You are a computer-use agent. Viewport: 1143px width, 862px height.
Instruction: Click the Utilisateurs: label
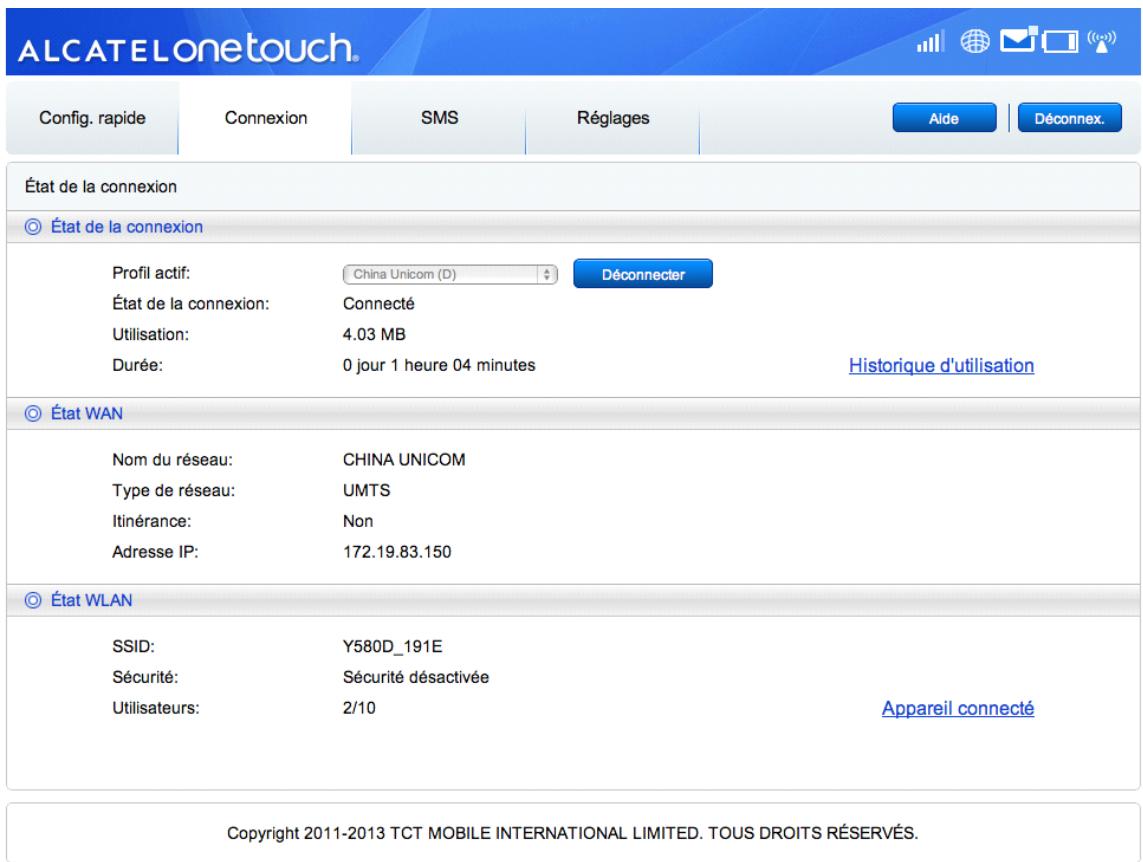pyautogui.click(x=156, y=708)
